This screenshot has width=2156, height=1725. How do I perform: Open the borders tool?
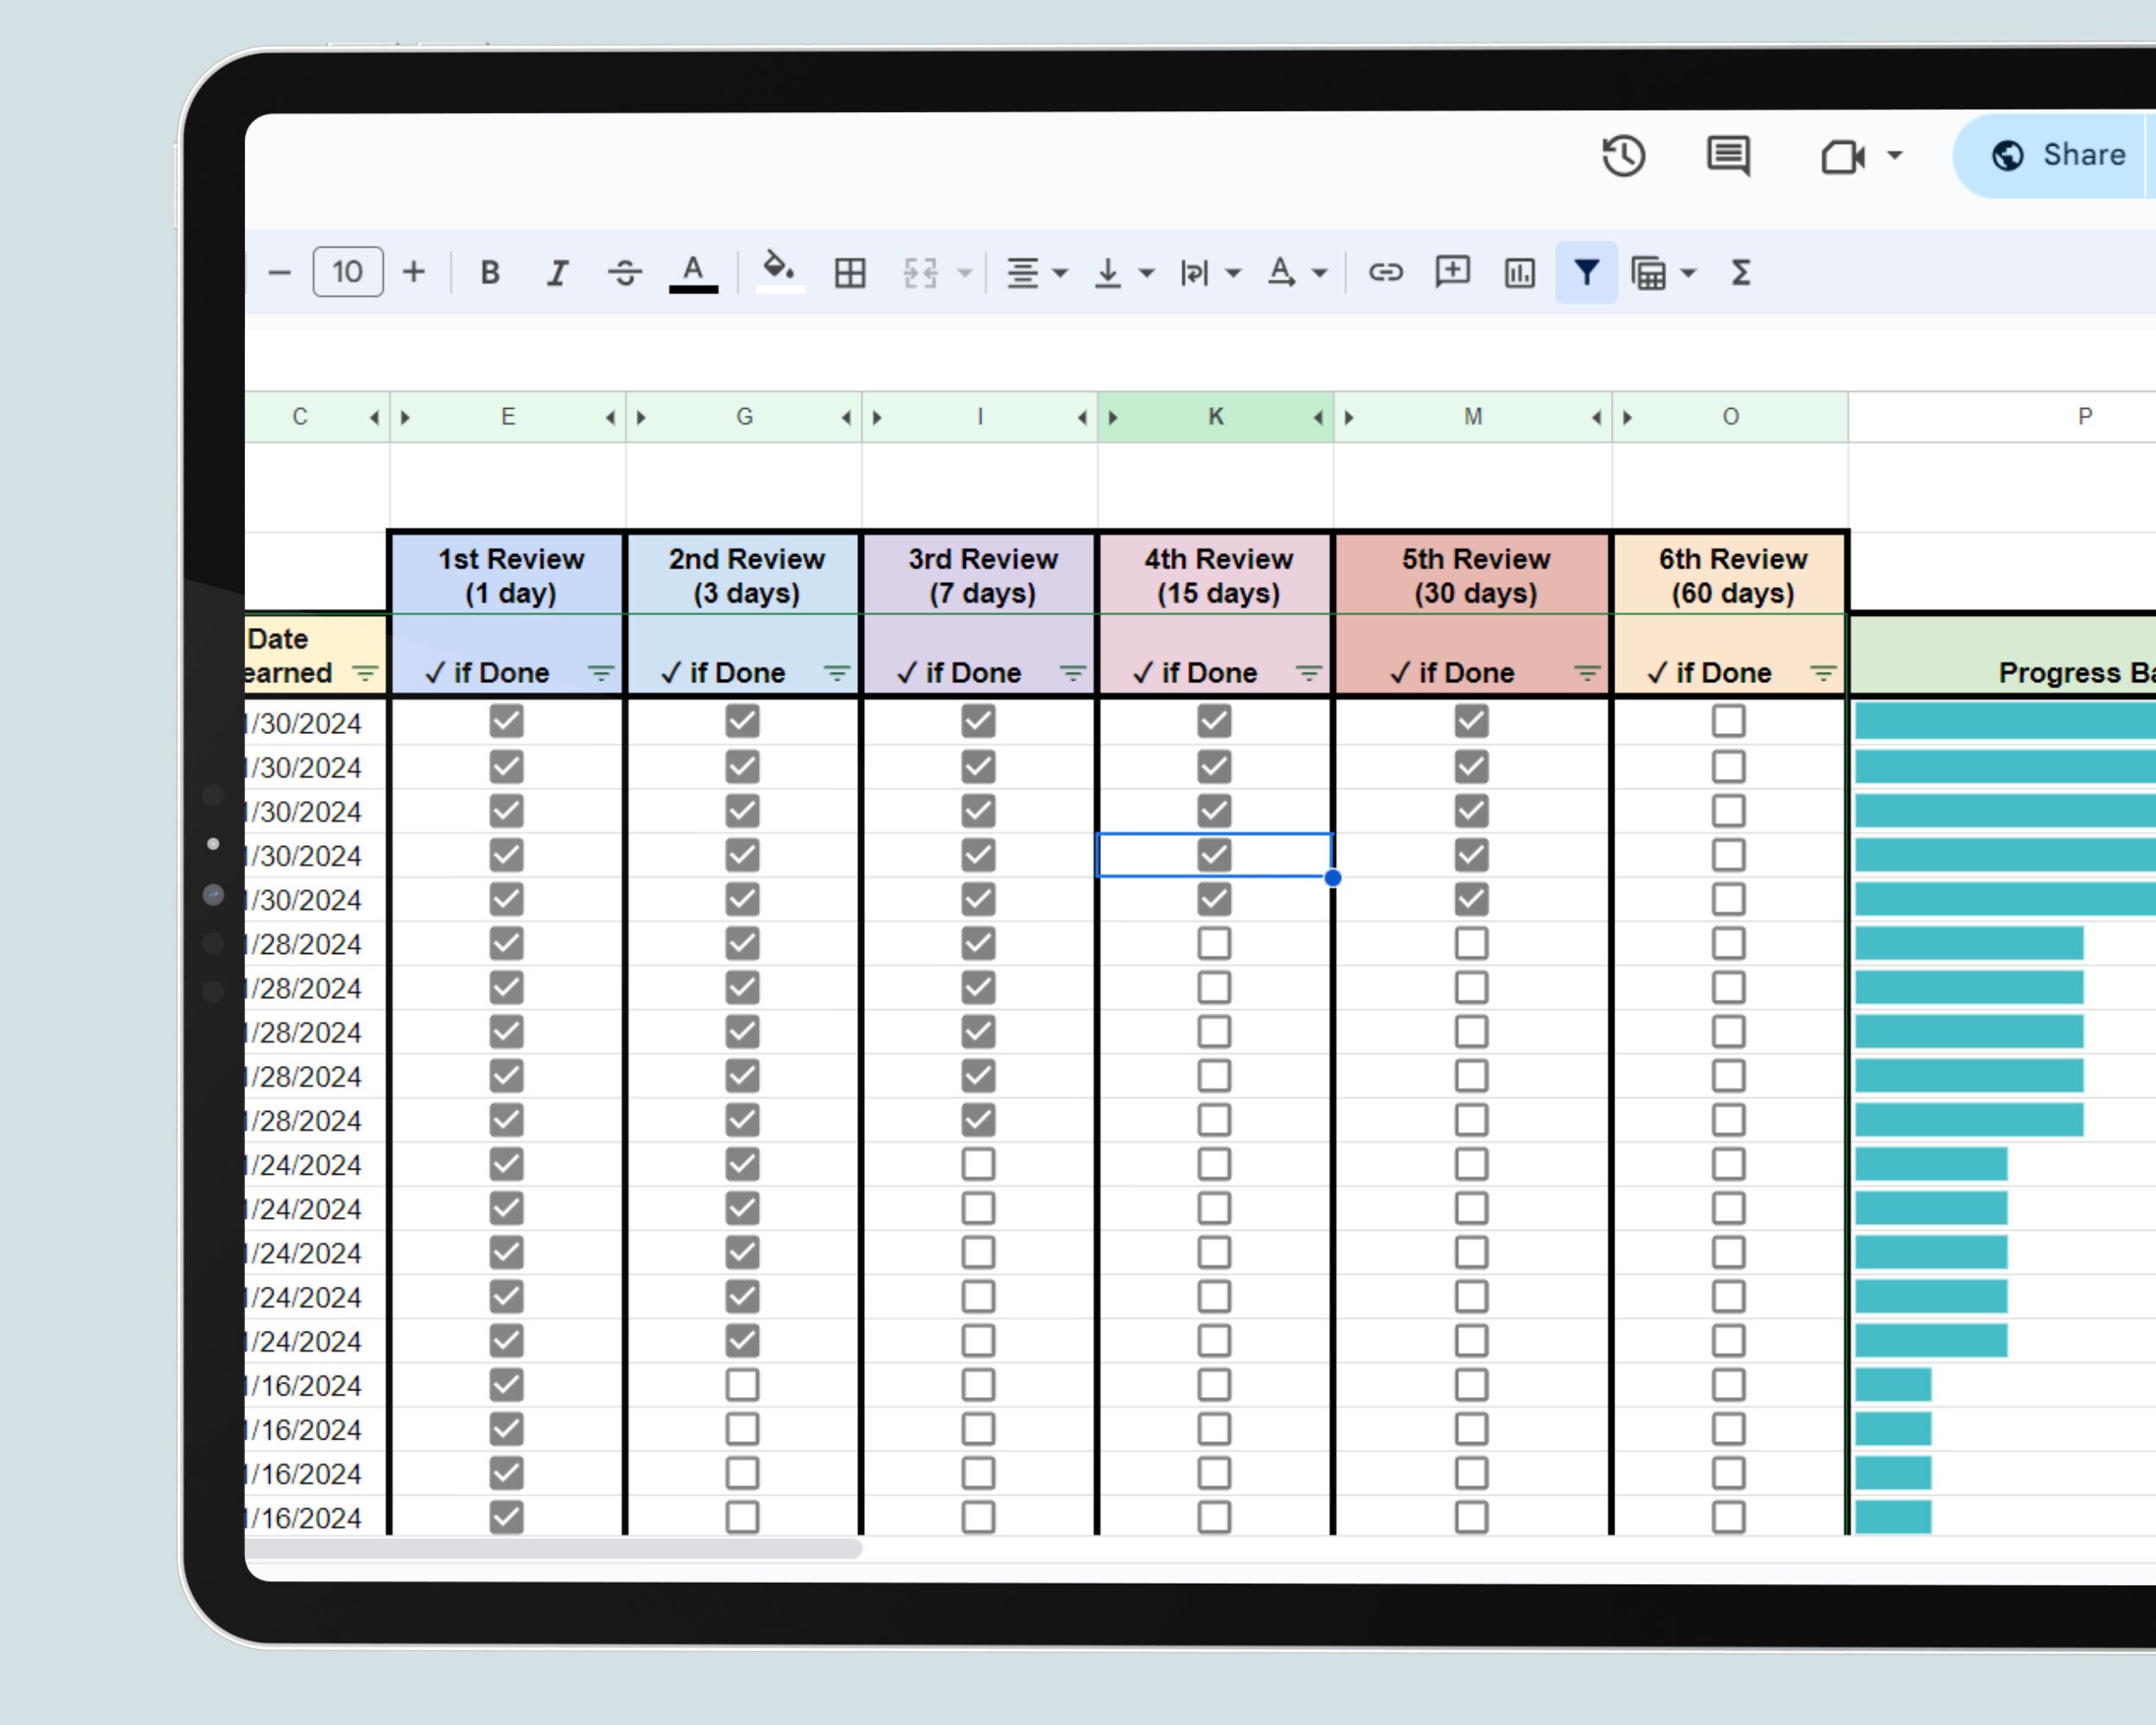point(848,272)
